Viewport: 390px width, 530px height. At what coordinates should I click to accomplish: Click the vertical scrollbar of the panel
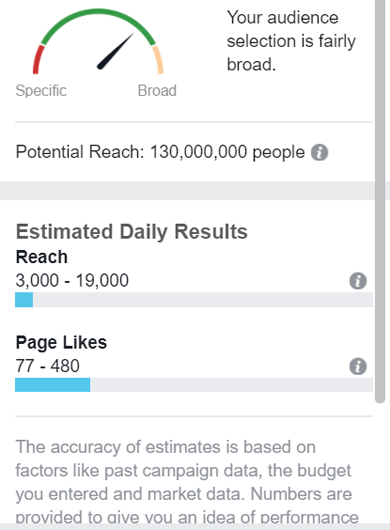[380, 201]
